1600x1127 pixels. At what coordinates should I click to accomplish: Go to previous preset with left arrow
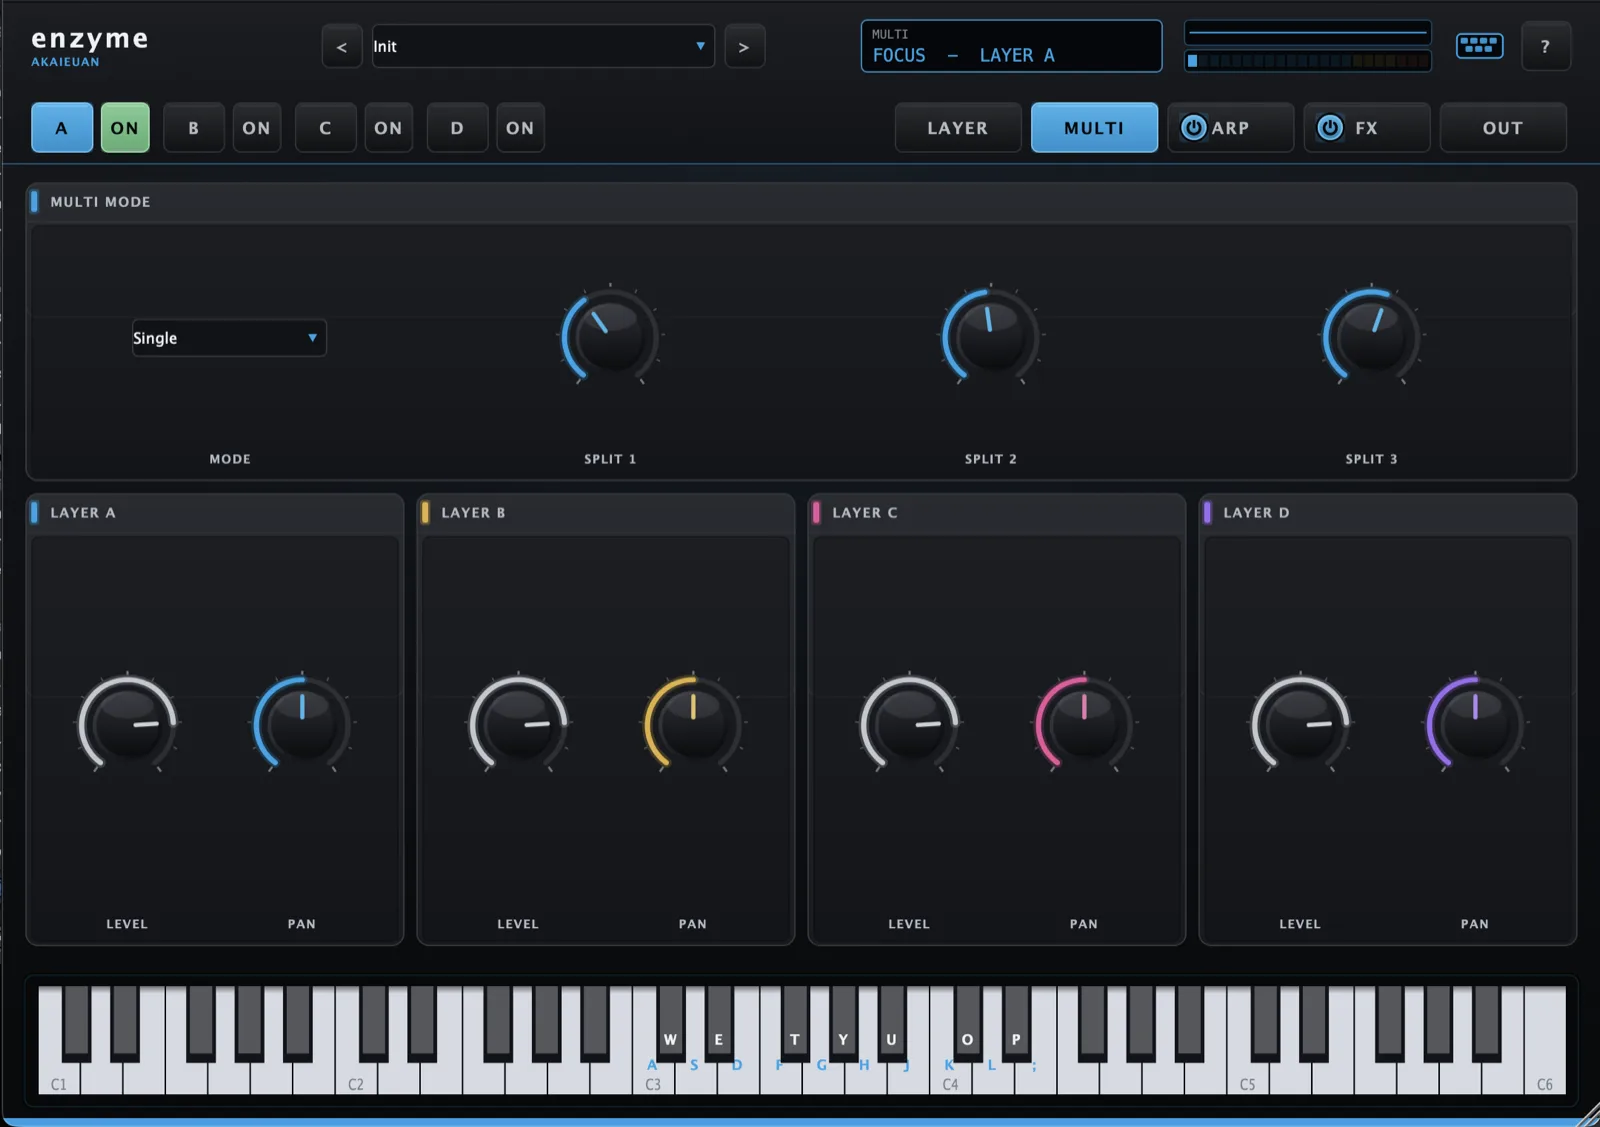tap(342, 47)
